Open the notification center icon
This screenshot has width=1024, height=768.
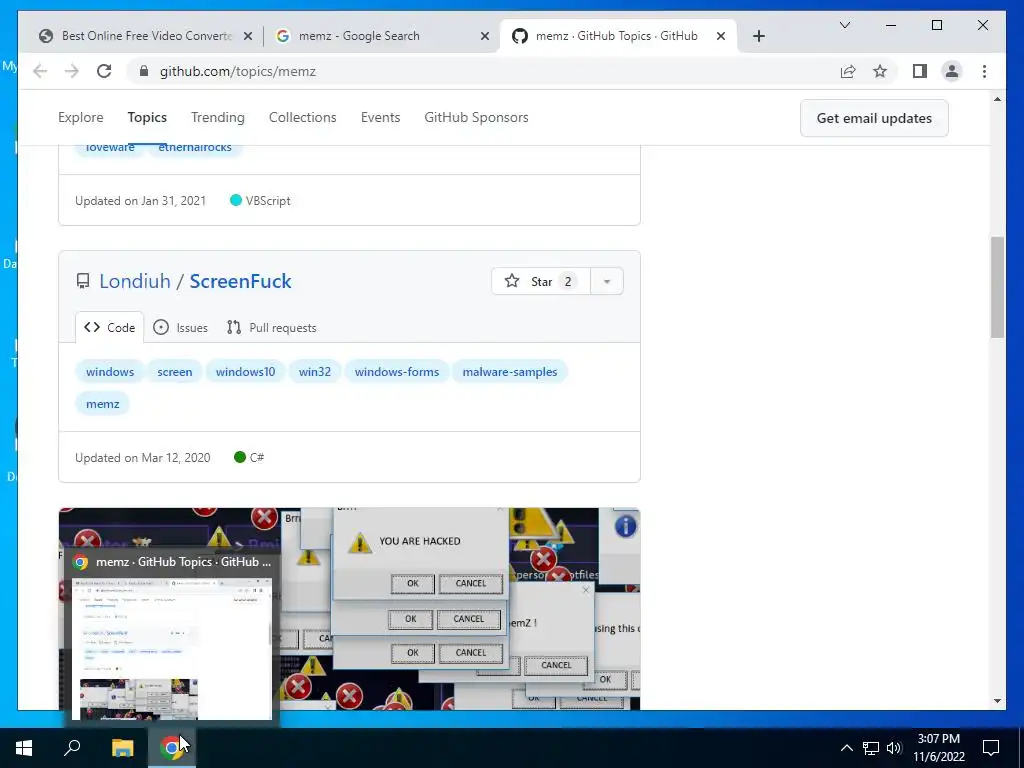(x=991, y=748)
